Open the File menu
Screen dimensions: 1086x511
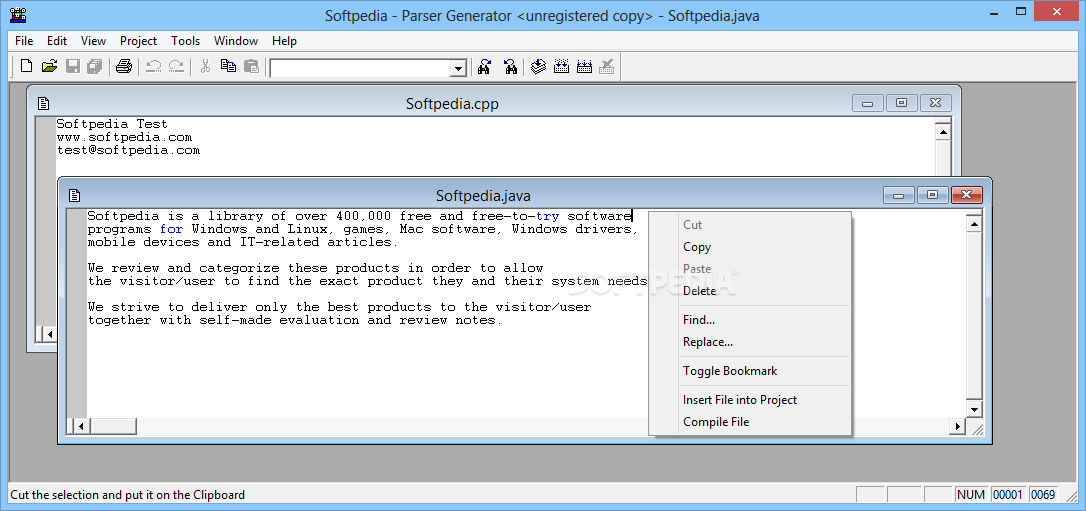(24, 41)
